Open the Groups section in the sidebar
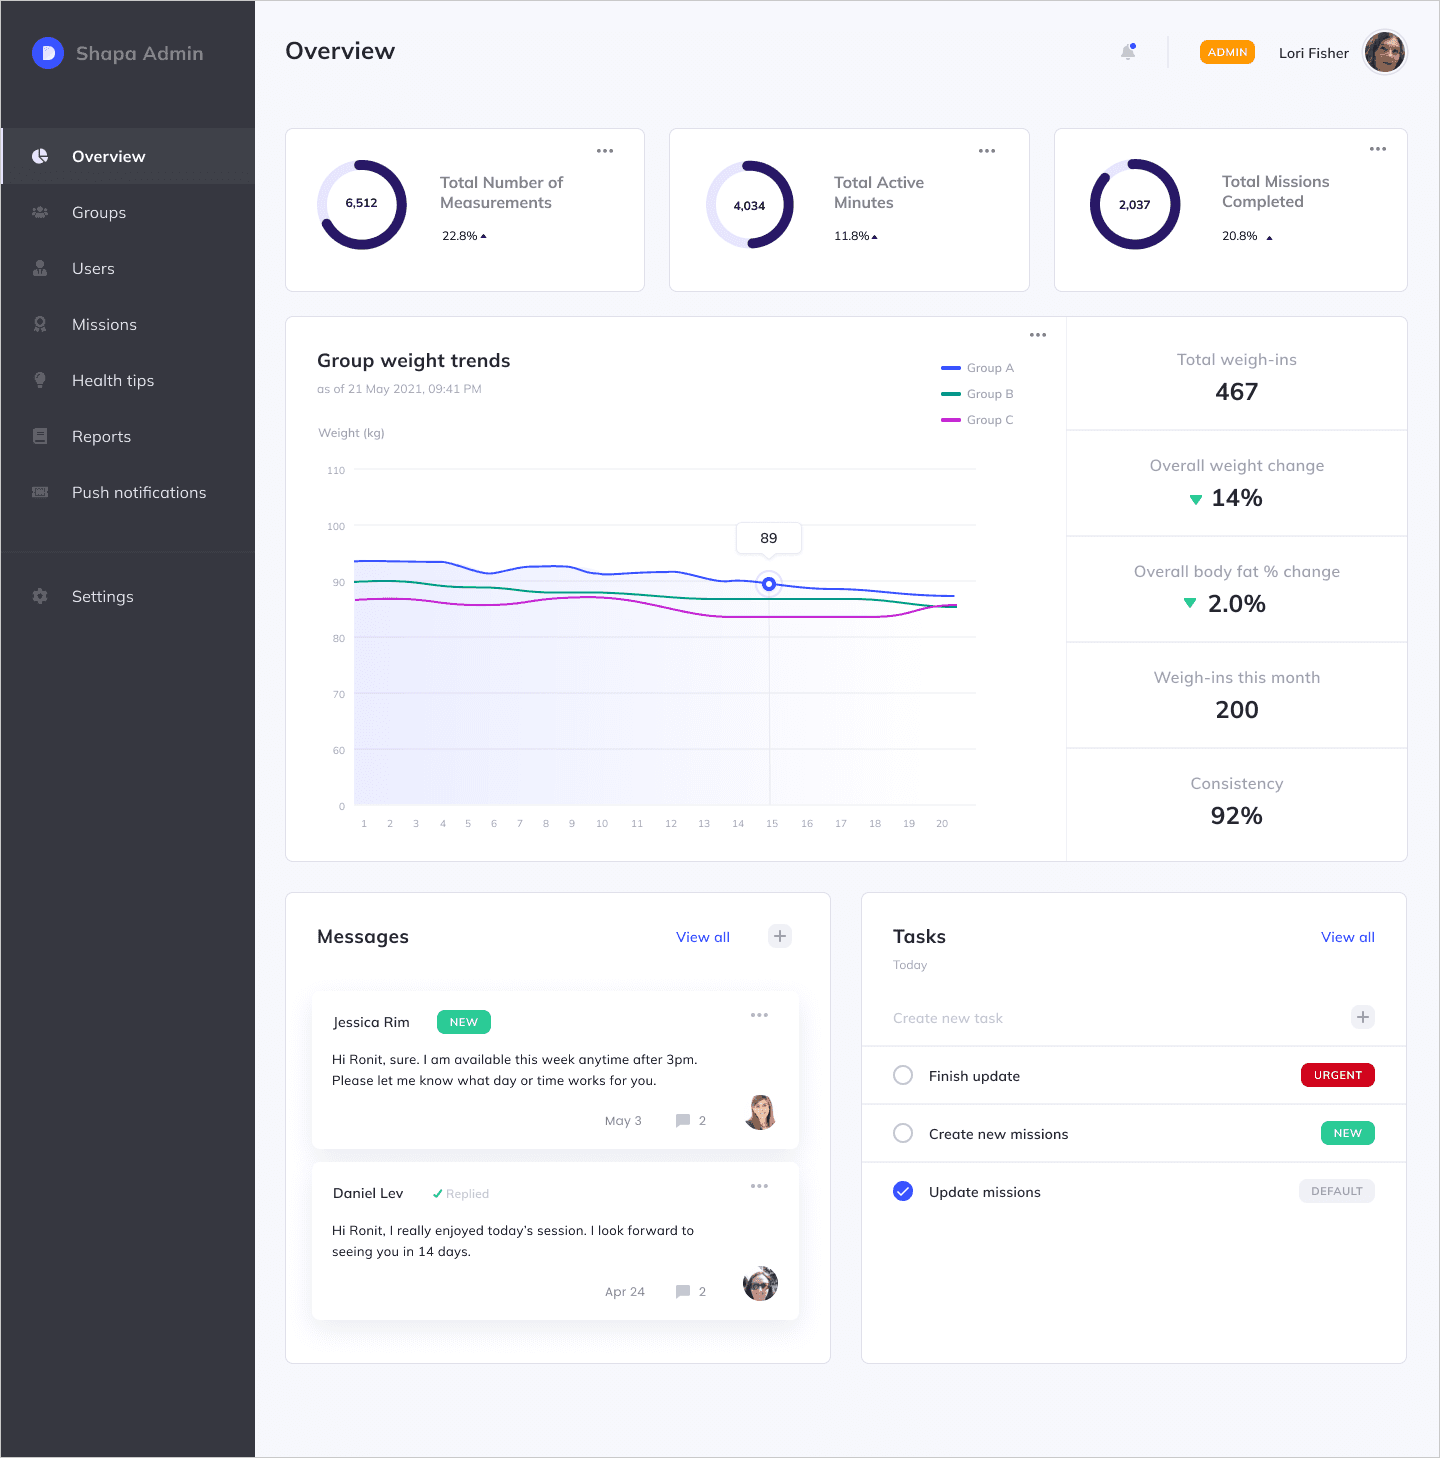The image size is (1440, 1458). point(99,212)
